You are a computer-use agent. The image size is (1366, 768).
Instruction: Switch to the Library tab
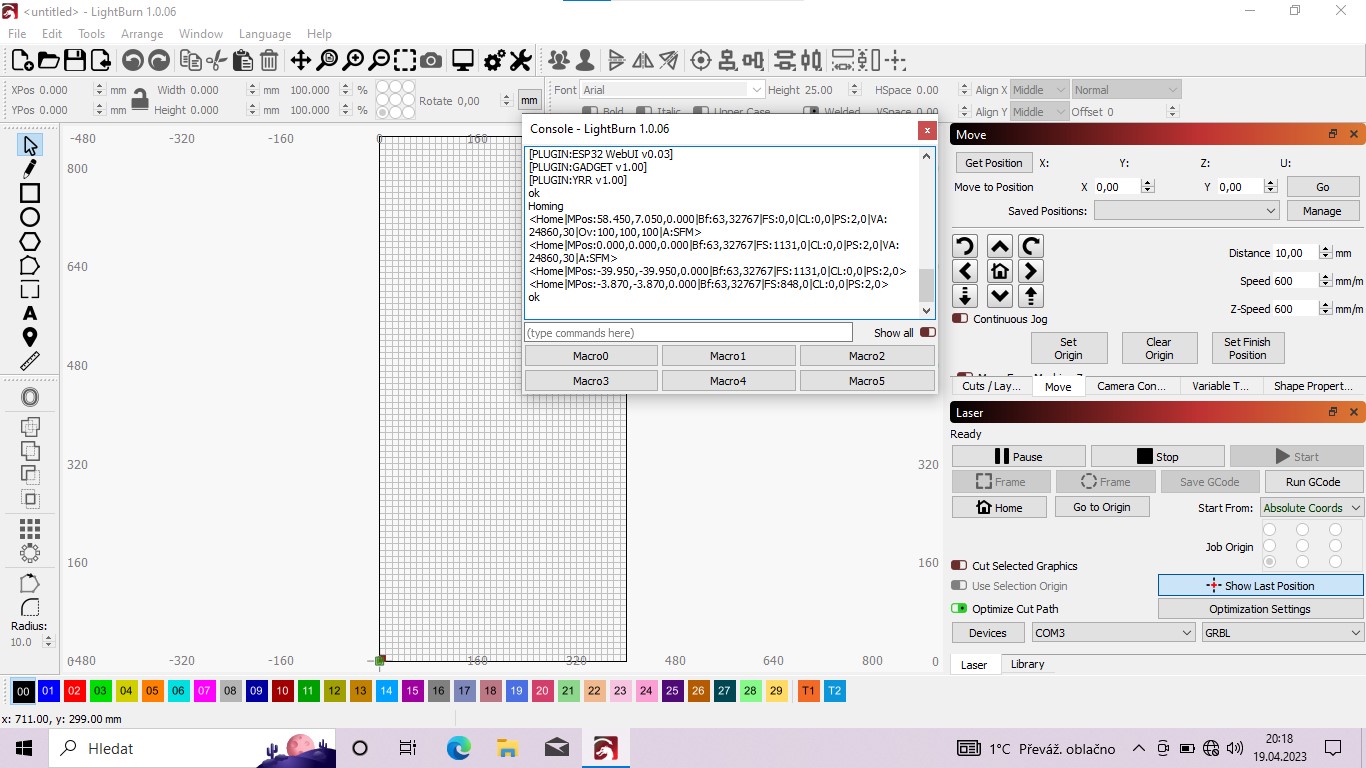(1027, 664)
